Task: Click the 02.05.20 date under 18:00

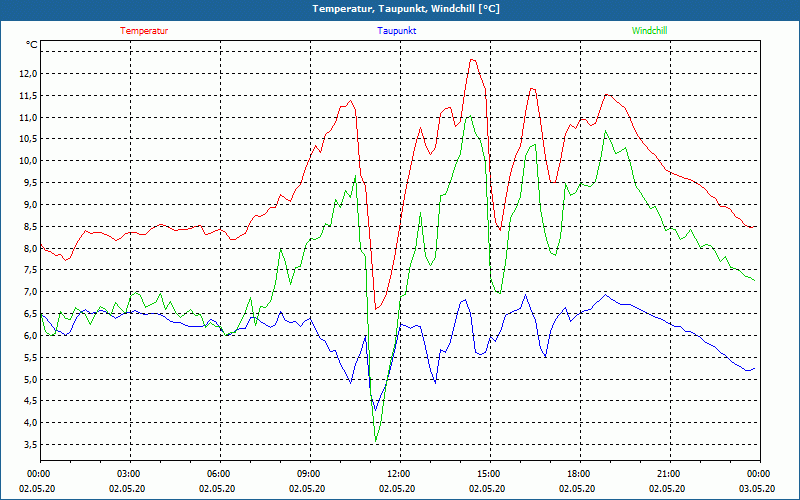Action: [577, 488]
